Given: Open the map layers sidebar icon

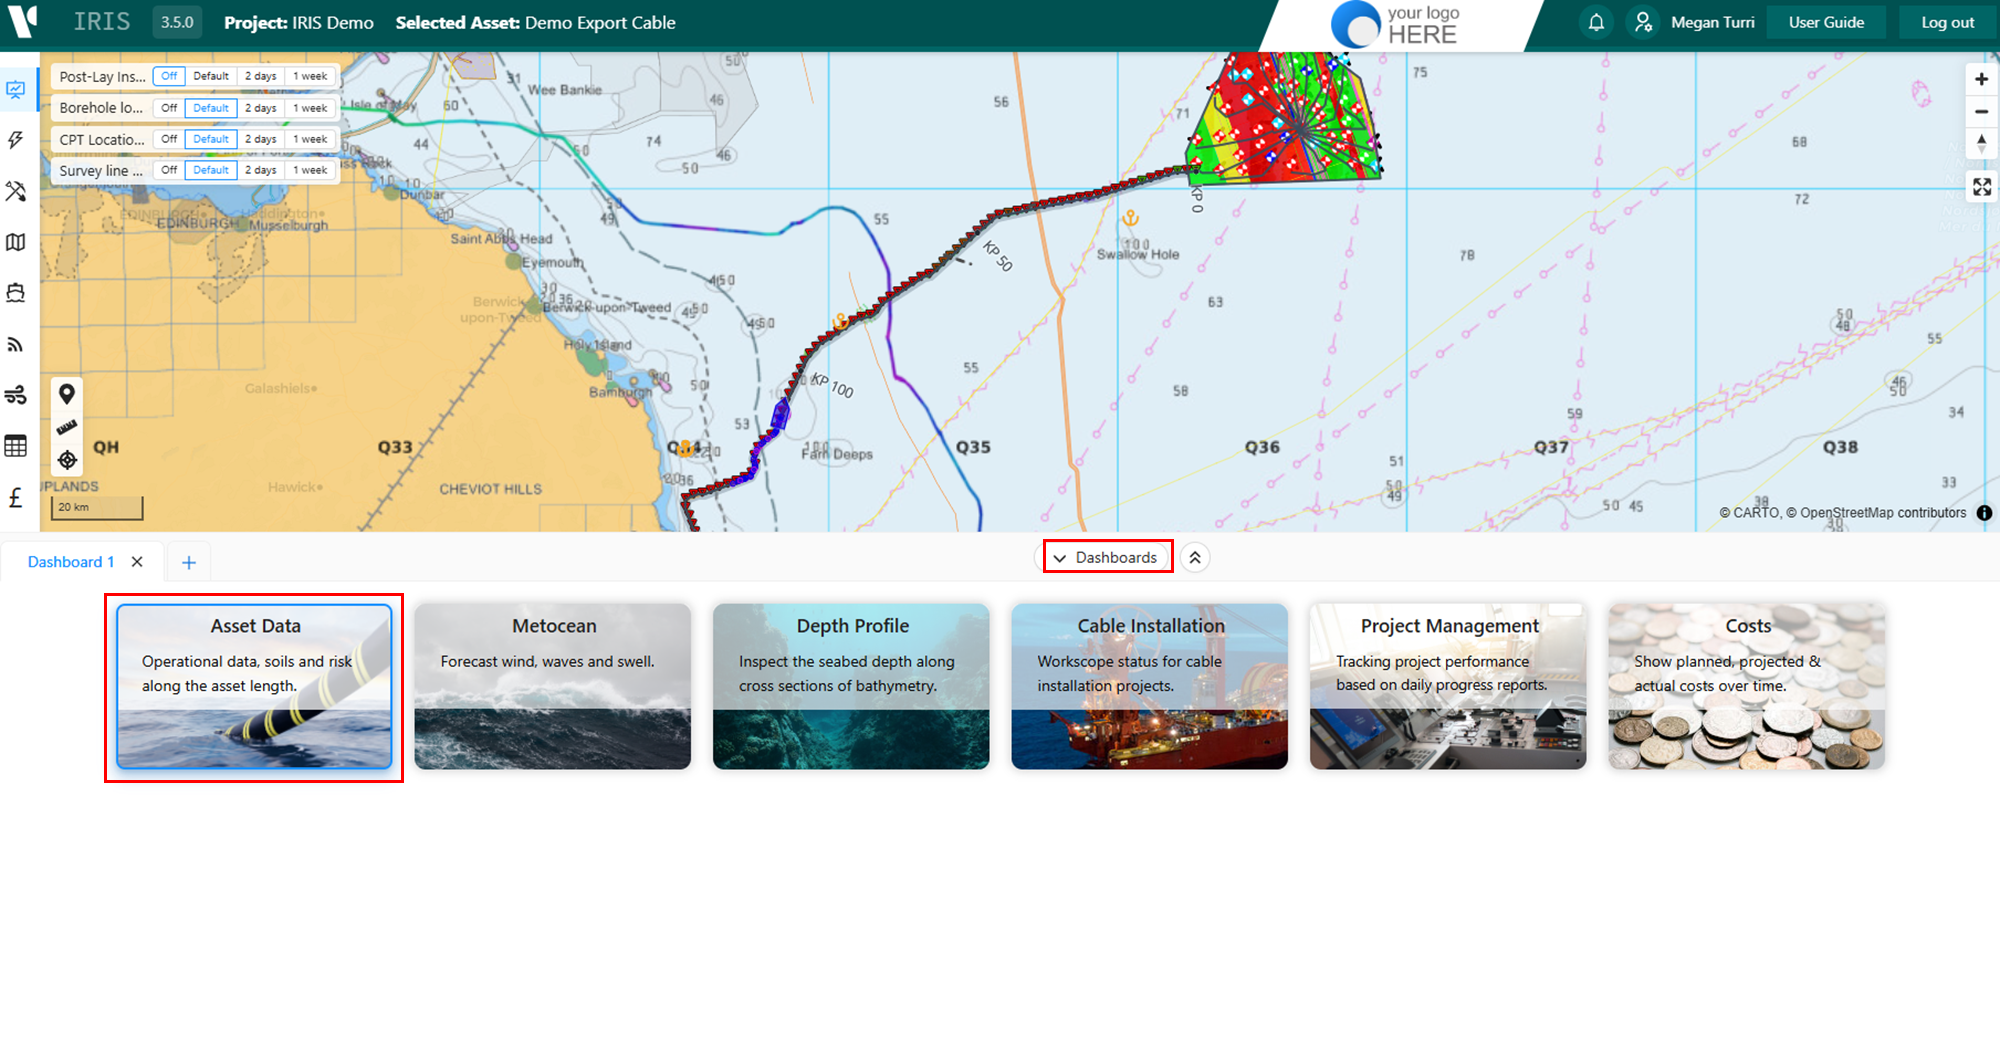Looking at the screenshot, I should [16, 242].
